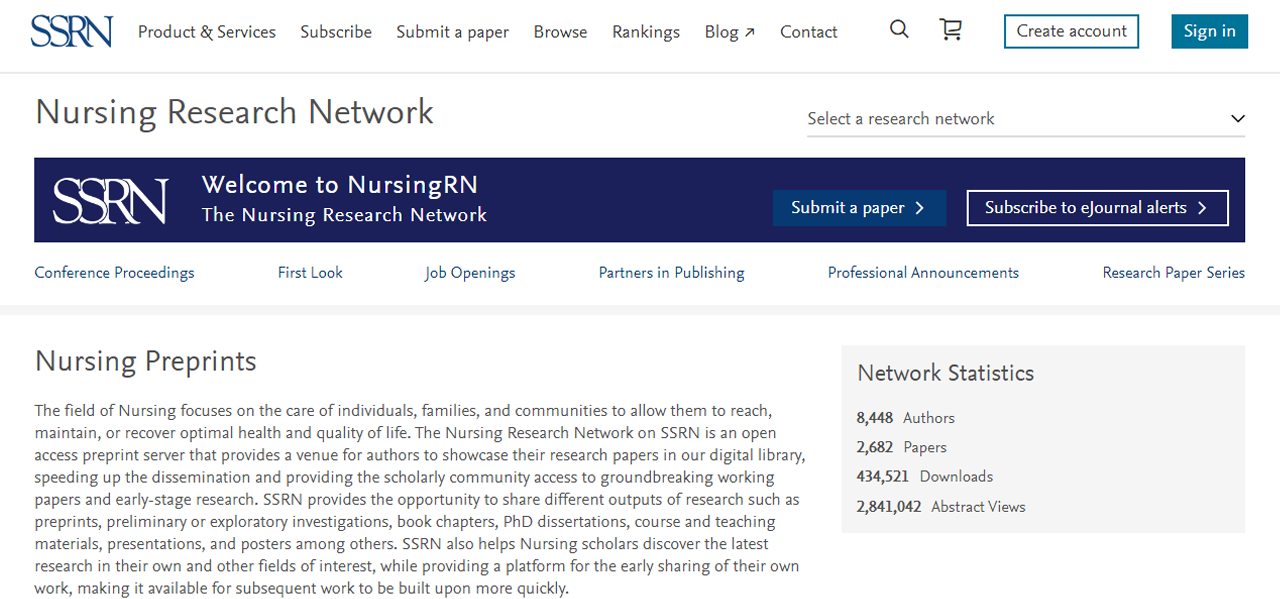
Task: Click the 8,448 Authors statistic
Action: [x=906, y=418]
